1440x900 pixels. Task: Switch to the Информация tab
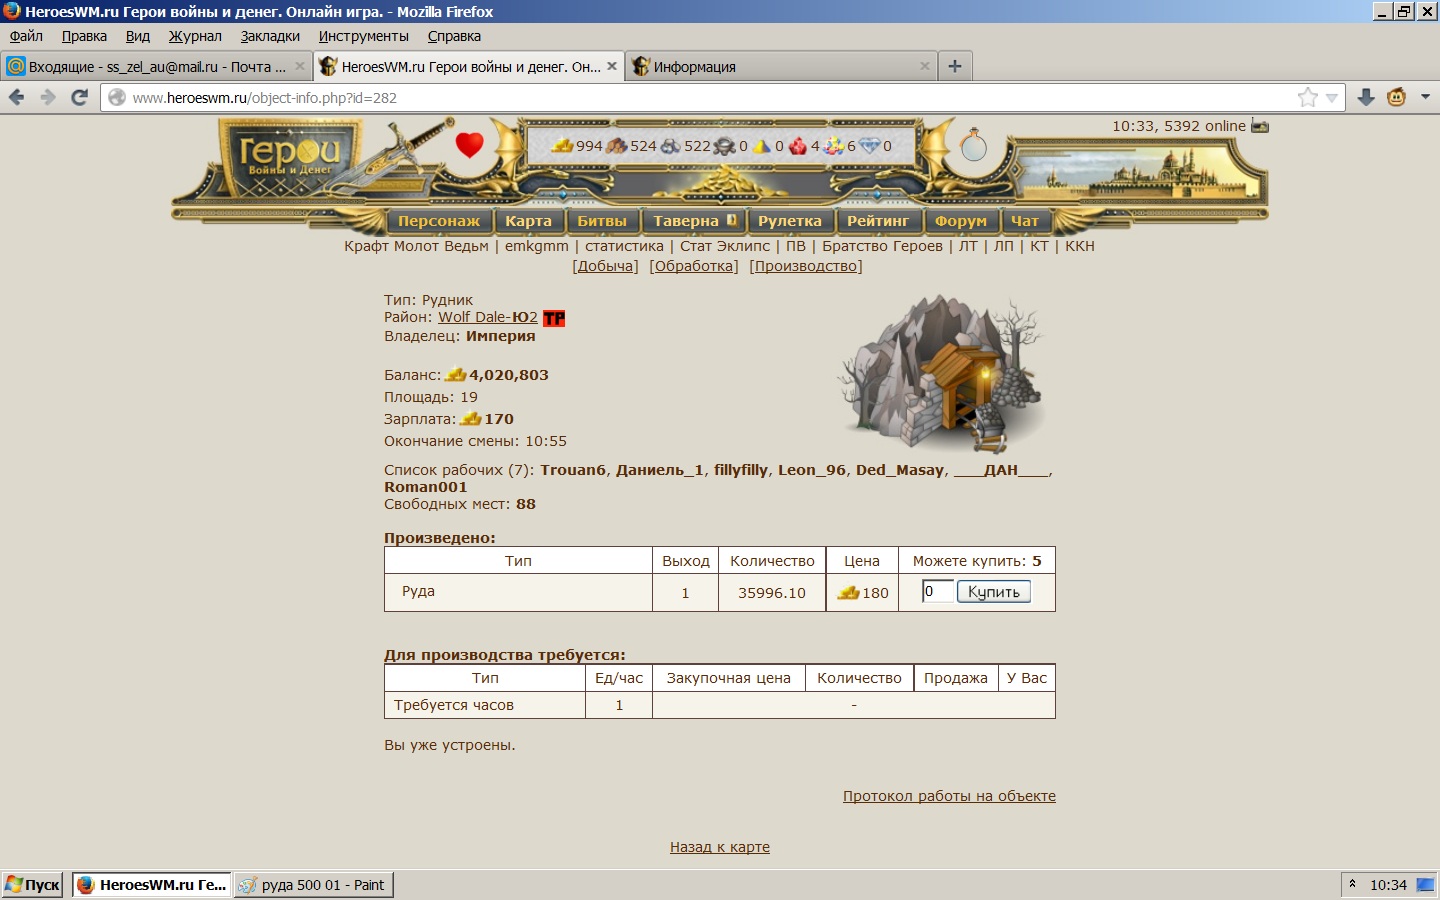pyautogui.click(x=782, y=66)
